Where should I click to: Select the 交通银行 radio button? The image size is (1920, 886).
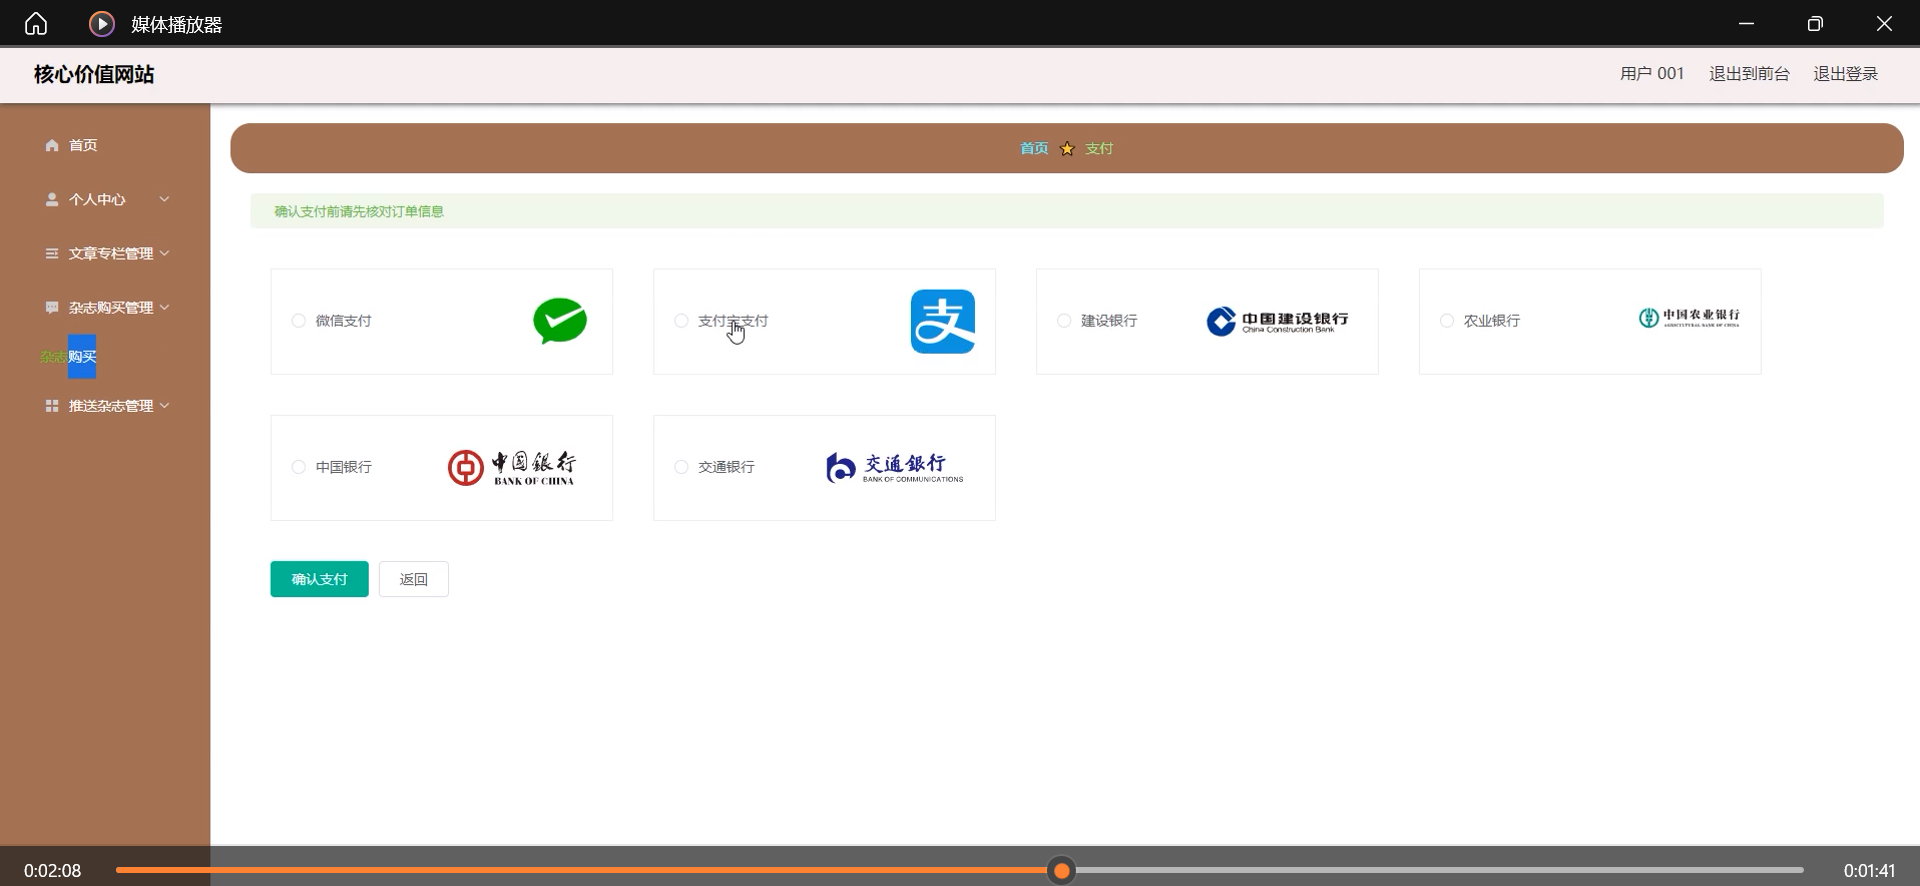click(681, 467)
